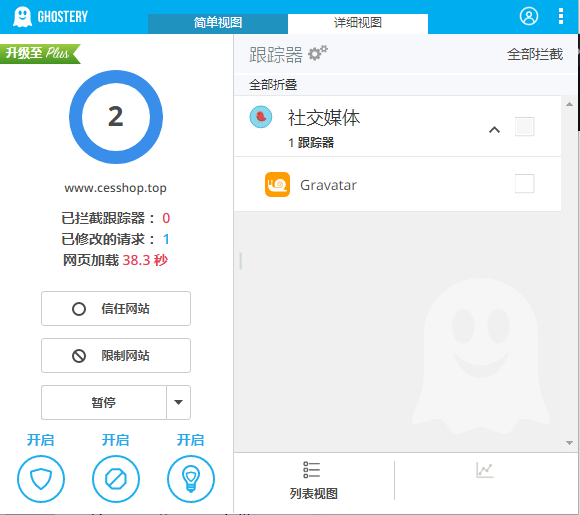The image size is (580, 515).
Task: Check the 社交媒体 category block checkbox
Action: click(x=524, y=127)
